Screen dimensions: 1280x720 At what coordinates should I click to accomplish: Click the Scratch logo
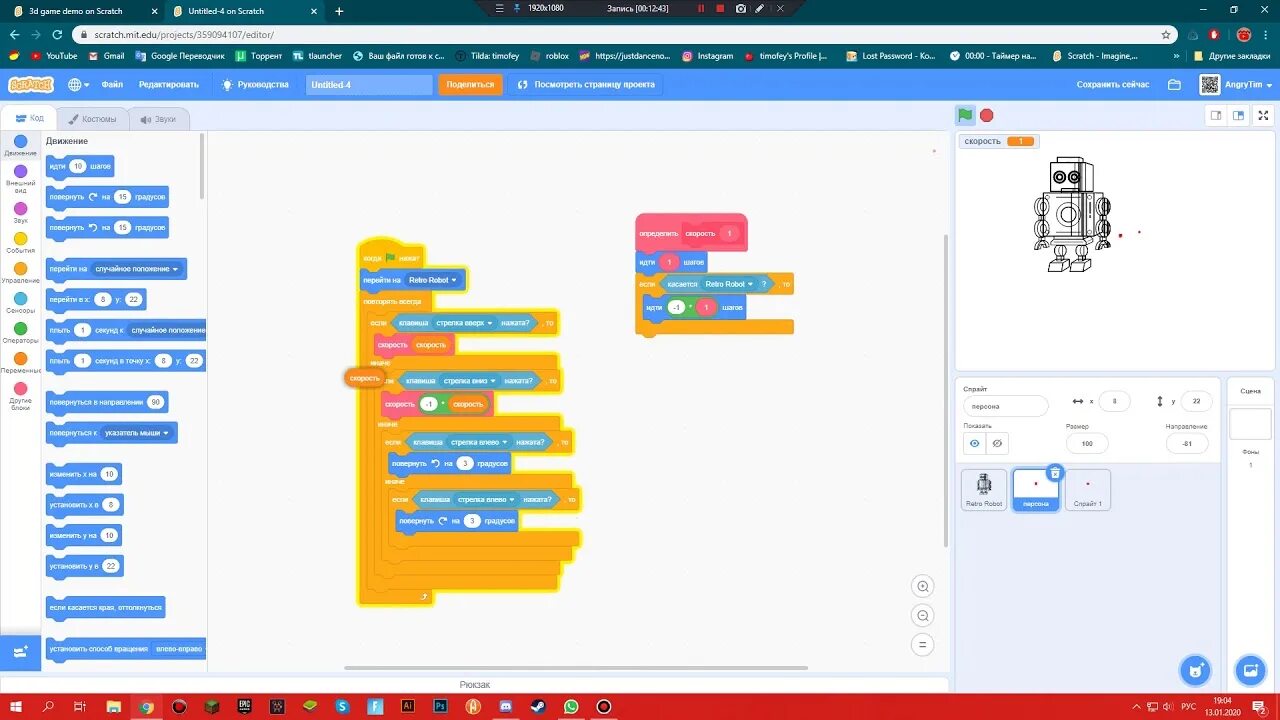(x=30, y=84)
